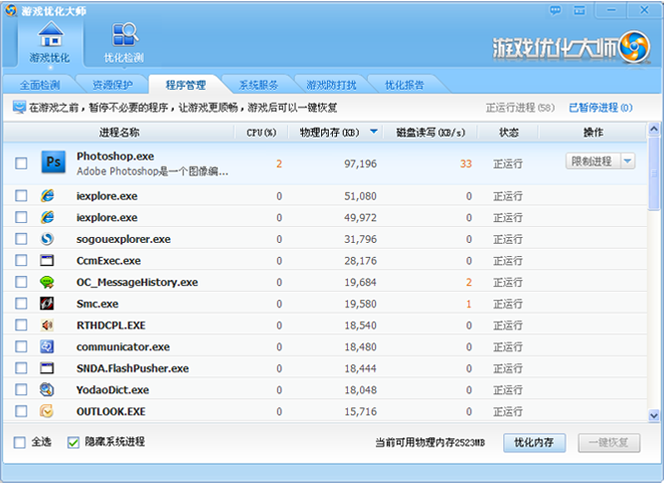
Task: Tick the checkbox for Photoshop.exe
Action: click(21, 163)
